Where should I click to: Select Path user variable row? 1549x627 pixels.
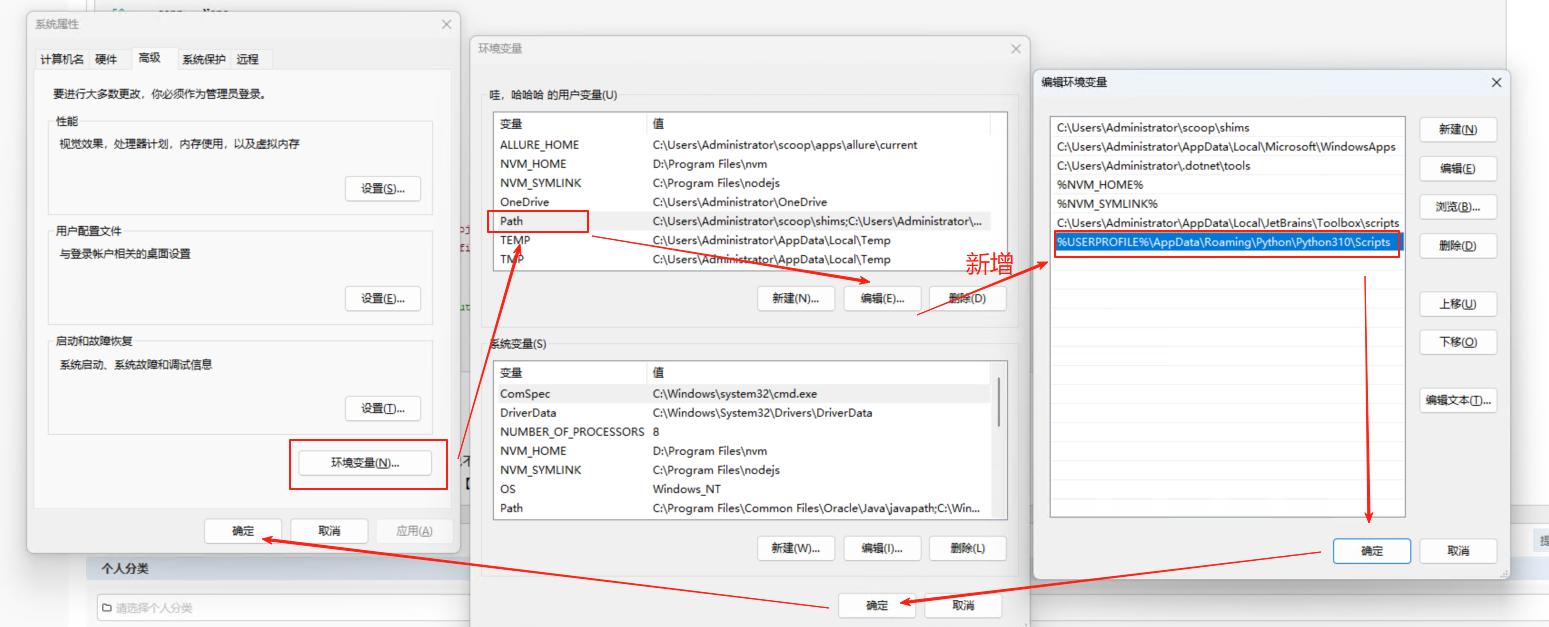[742, 221]
